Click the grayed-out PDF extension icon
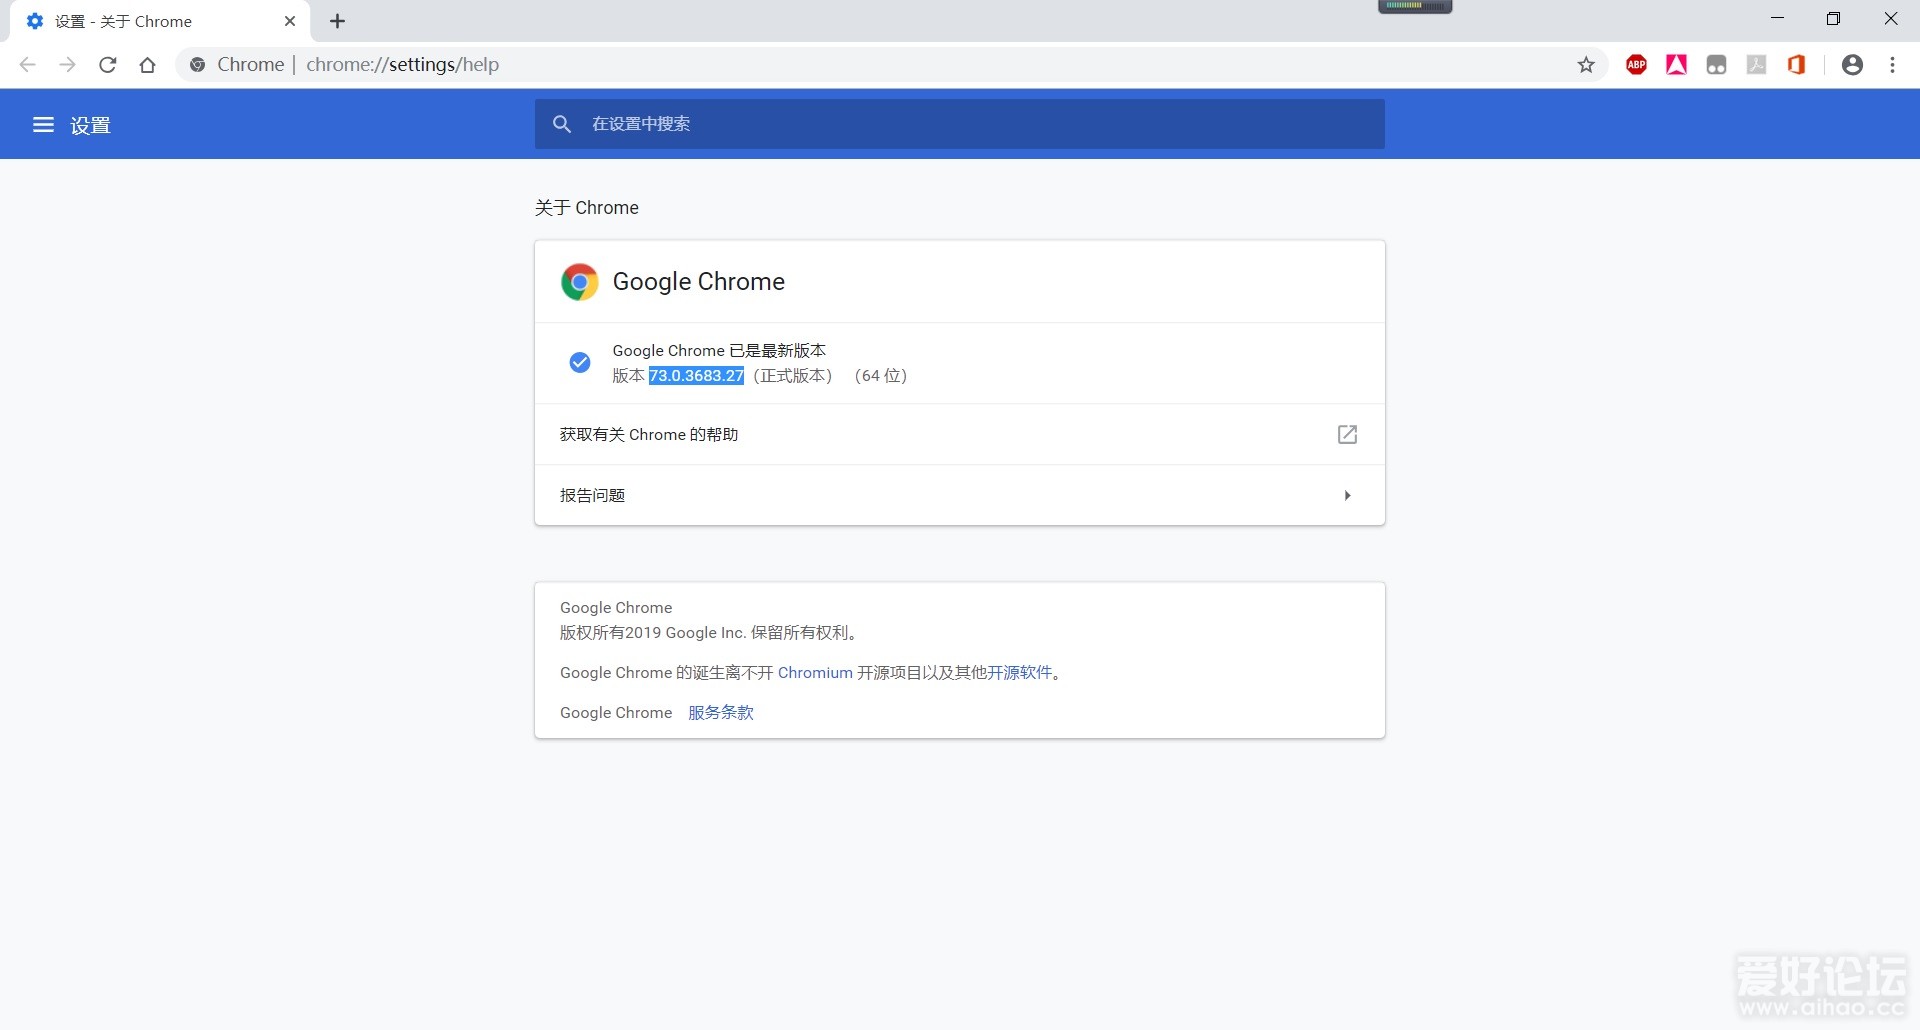Image resolution: width=1920 pixels, height=1030 pixels. [x=1757, y=65]
